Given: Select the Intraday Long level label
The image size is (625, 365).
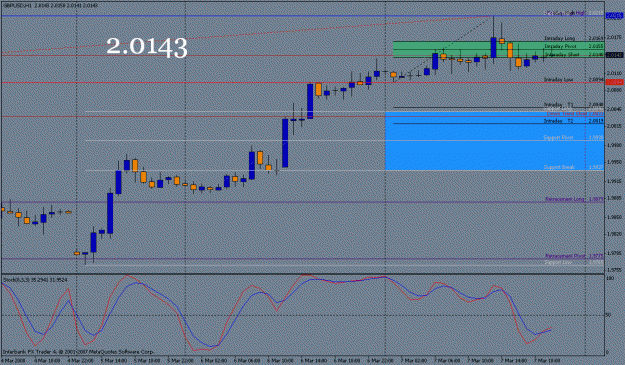Looking at the screenshot, I should tap(560, 38).
